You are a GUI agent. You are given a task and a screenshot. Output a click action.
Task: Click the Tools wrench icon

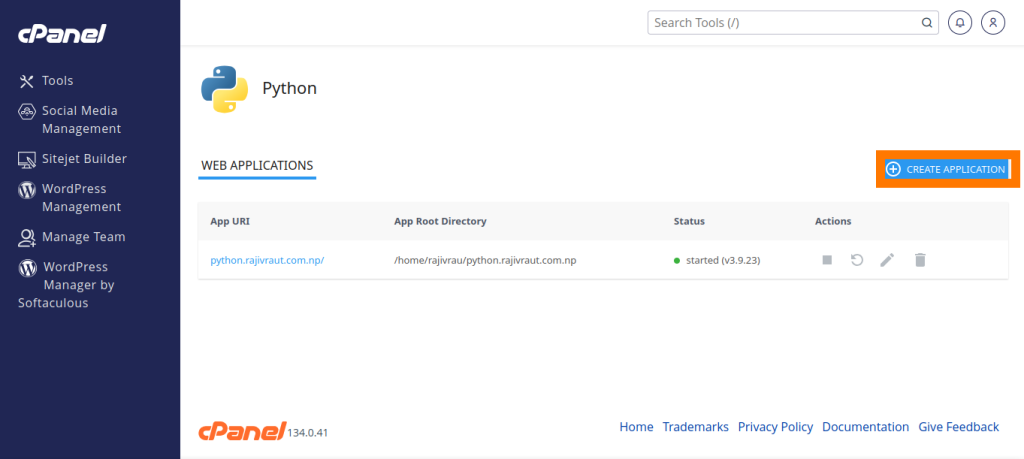(26, 81)
